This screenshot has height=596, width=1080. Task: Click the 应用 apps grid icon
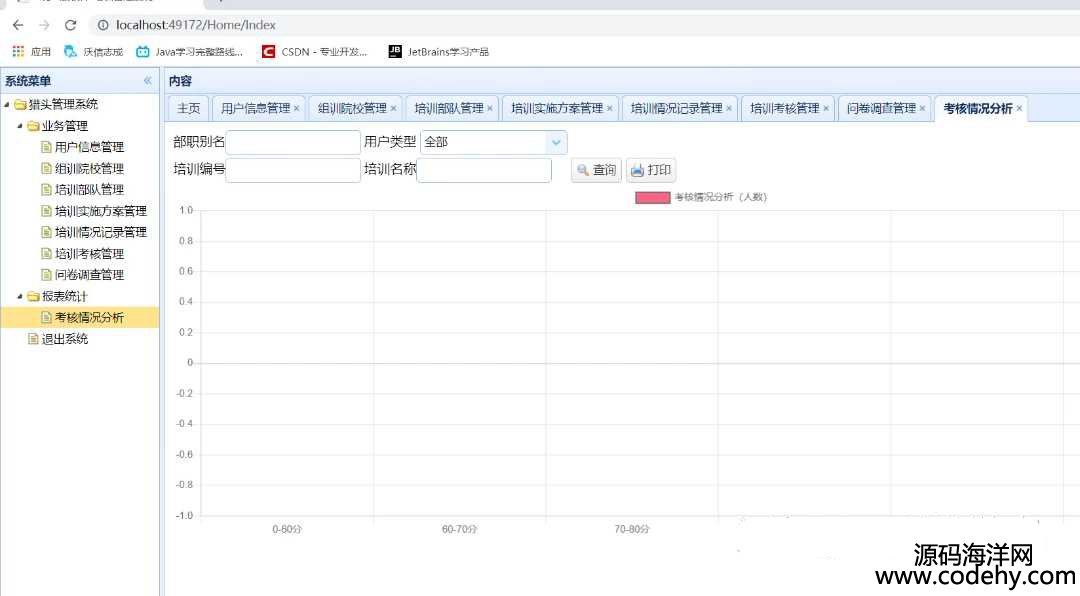(x=18, y=51)
